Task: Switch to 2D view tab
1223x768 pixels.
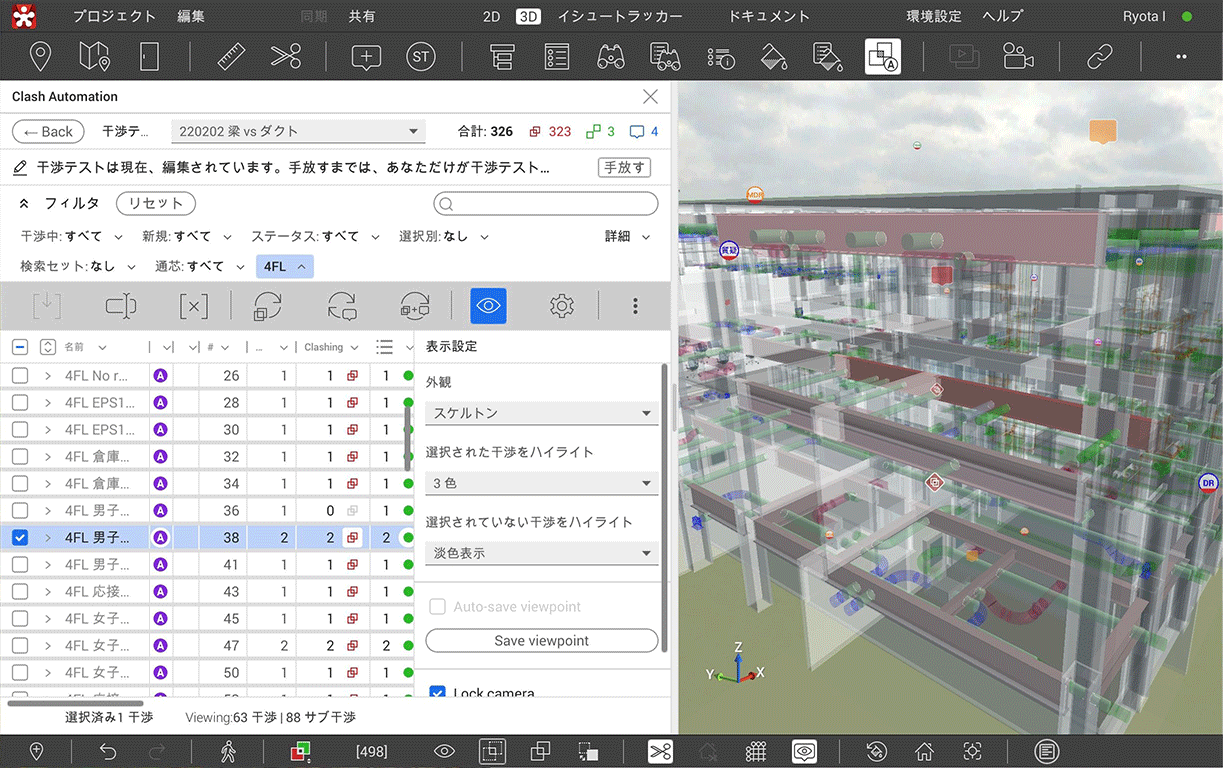Action: [491, 16]
